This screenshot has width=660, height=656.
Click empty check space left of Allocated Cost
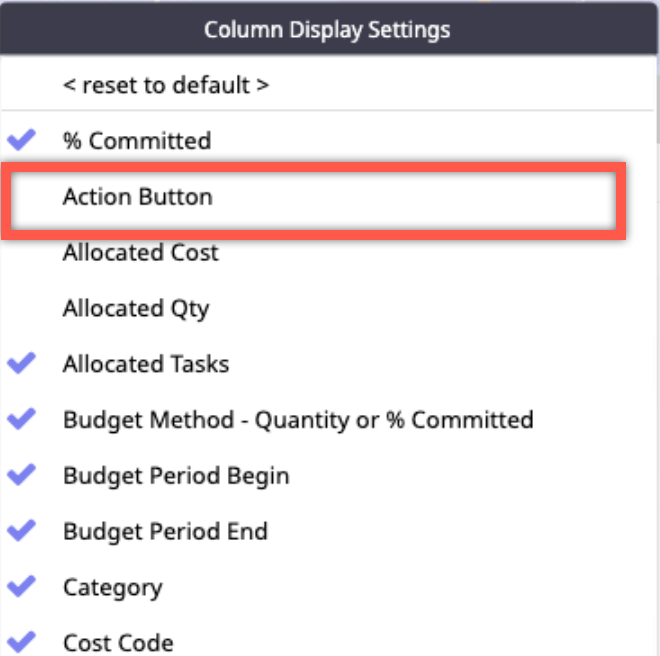(21, 253)
